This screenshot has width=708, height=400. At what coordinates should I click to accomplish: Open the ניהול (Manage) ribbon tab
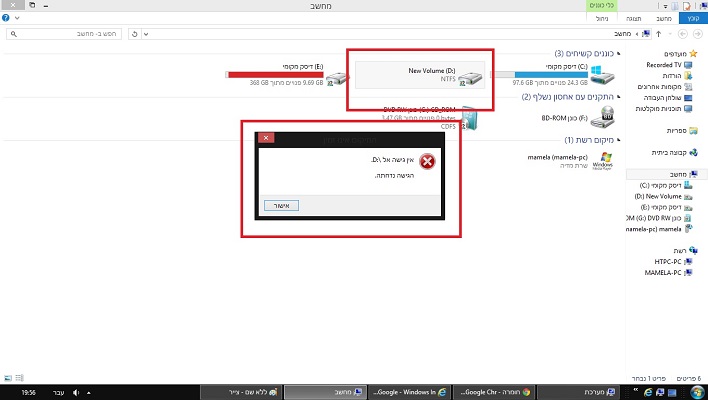[603, 19]
